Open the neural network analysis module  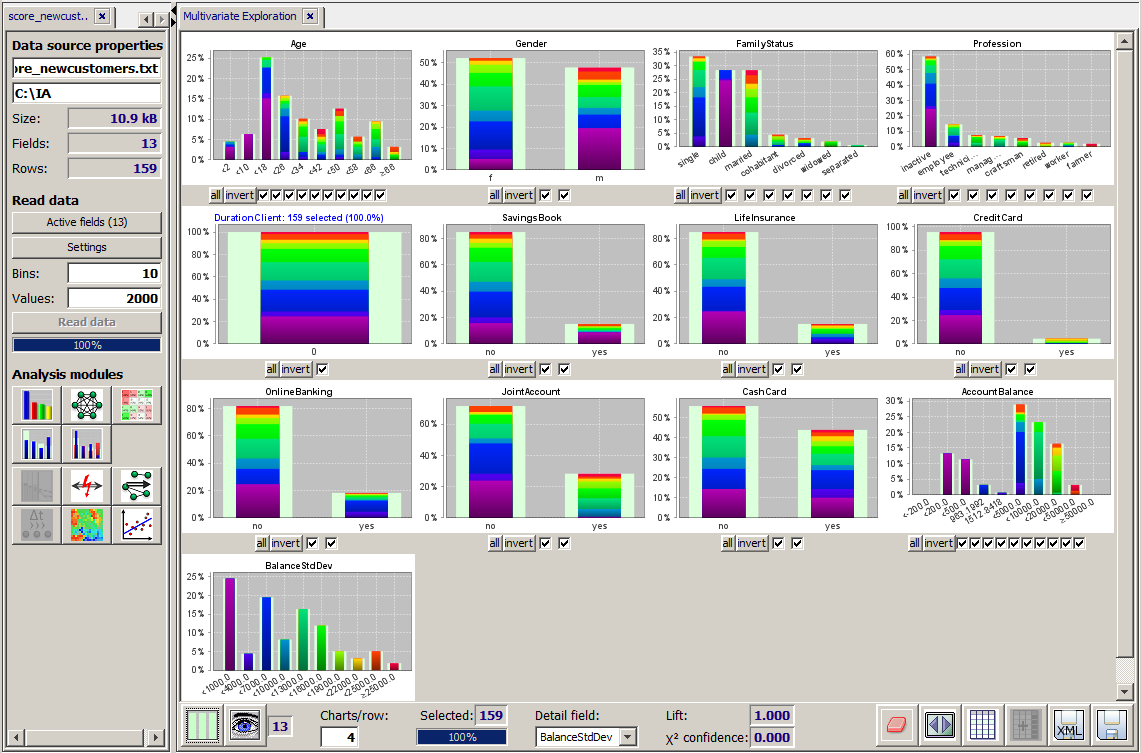coord(86,405)
